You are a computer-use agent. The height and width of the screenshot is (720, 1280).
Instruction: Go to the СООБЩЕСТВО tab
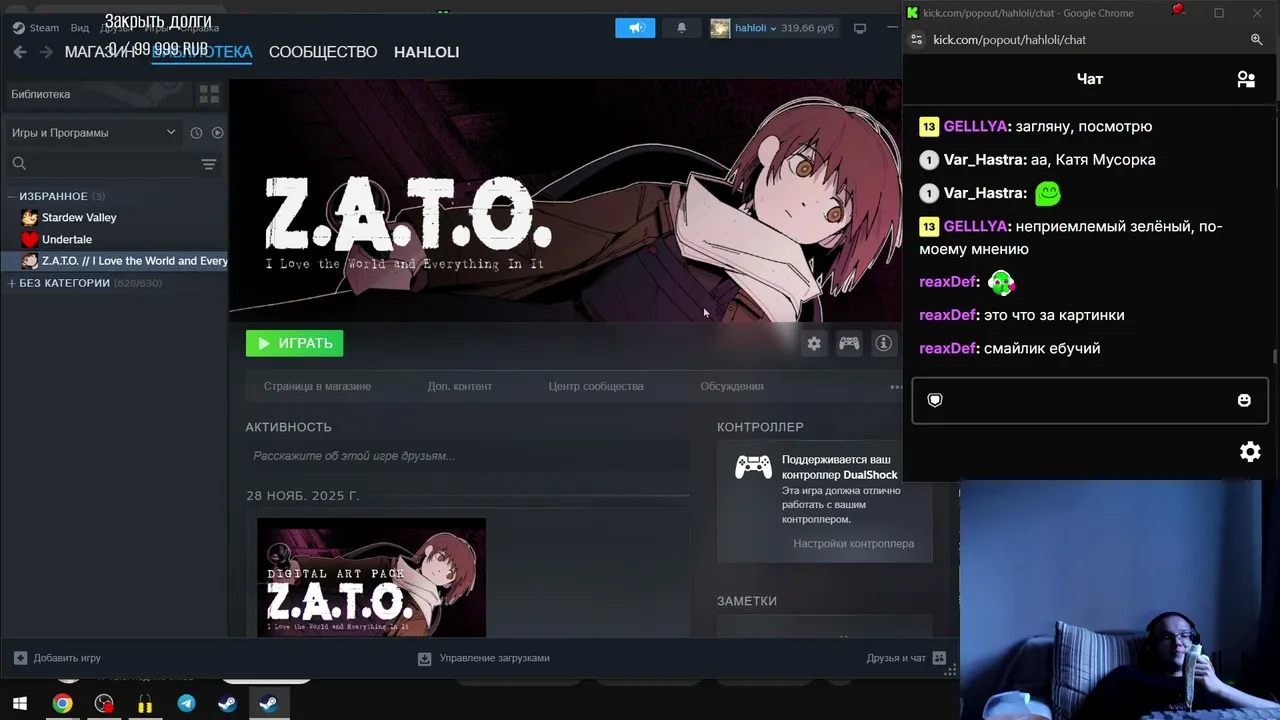coord(323,52)
